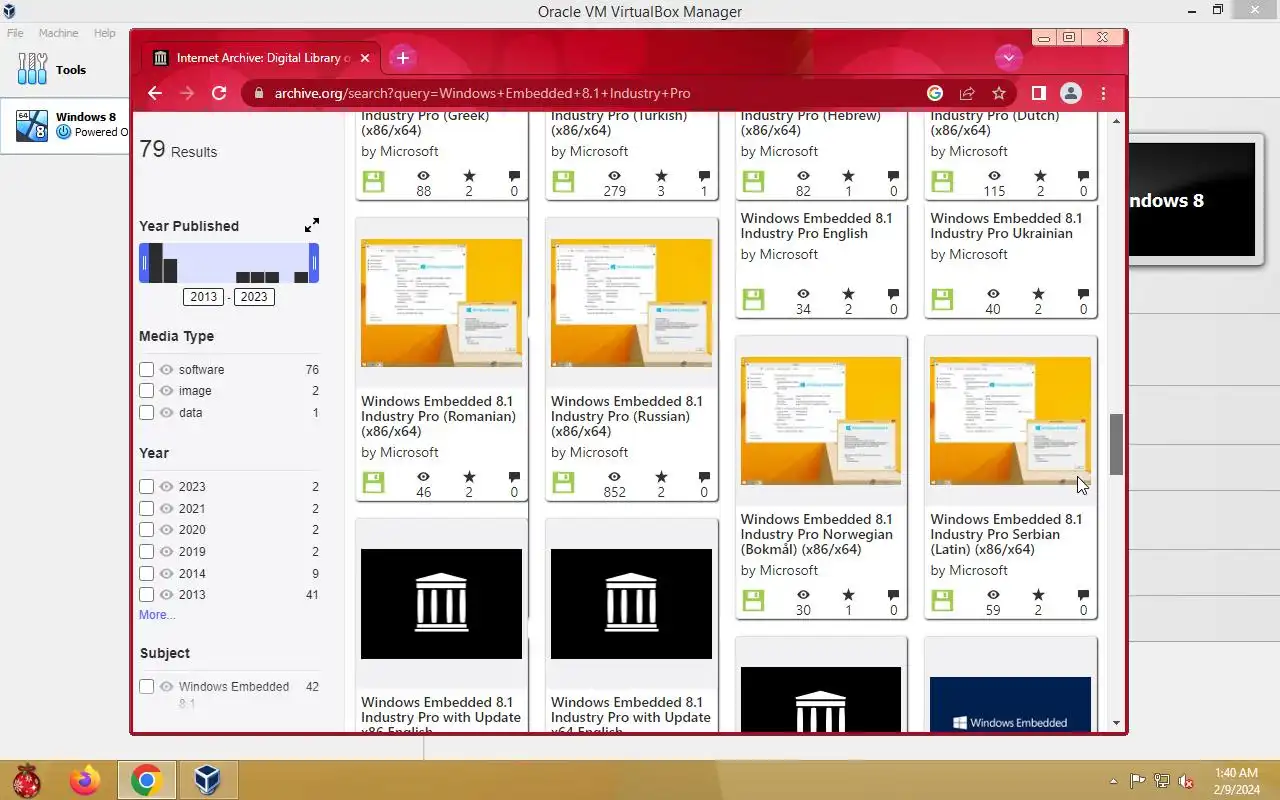Click software floppy icon on Russian card

pyautogui.click(x=563, y=483)
